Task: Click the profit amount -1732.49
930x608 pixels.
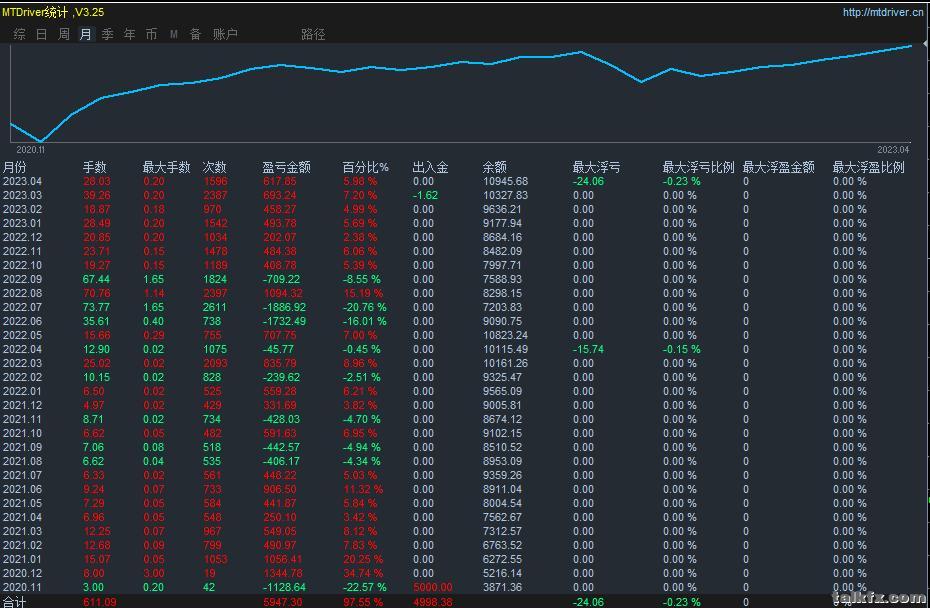Action: [x=285, y=321]
